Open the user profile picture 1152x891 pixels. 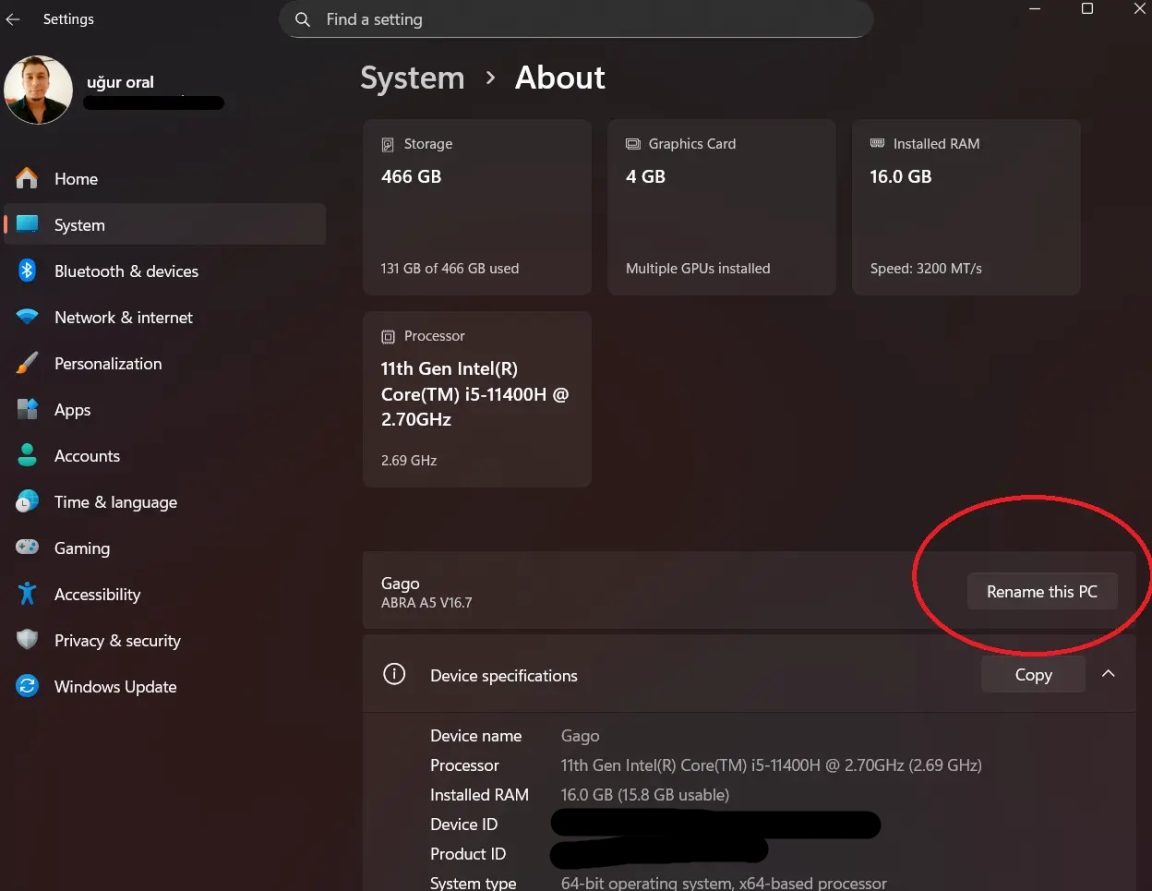click(x=38, y=90)
